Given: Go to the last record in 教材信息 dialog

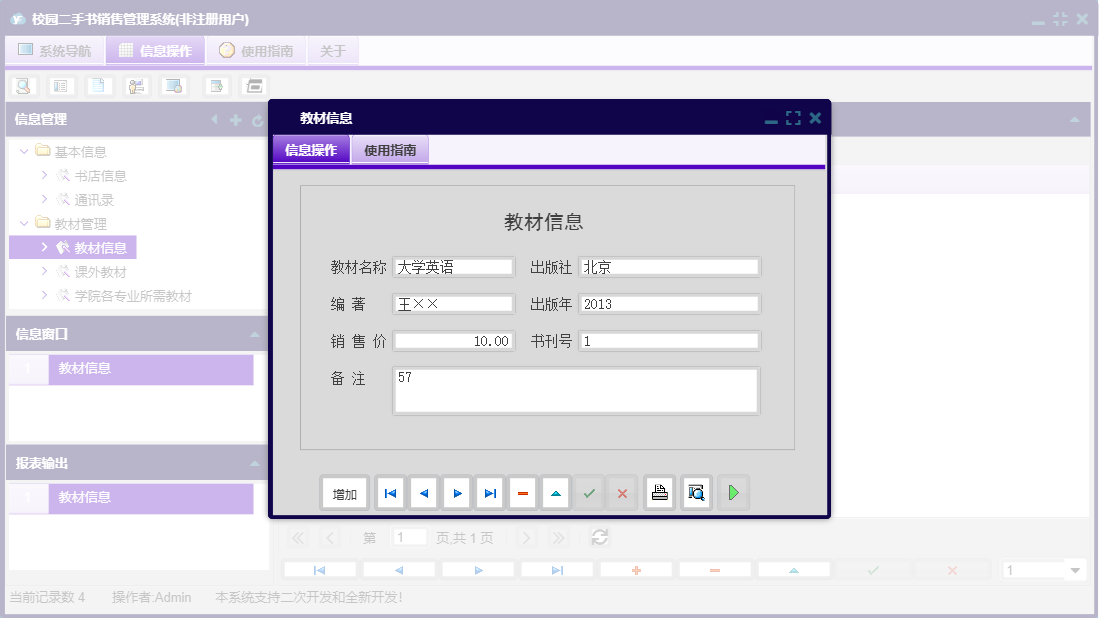Looking at the screenshot, I should [x=489, y=492].
